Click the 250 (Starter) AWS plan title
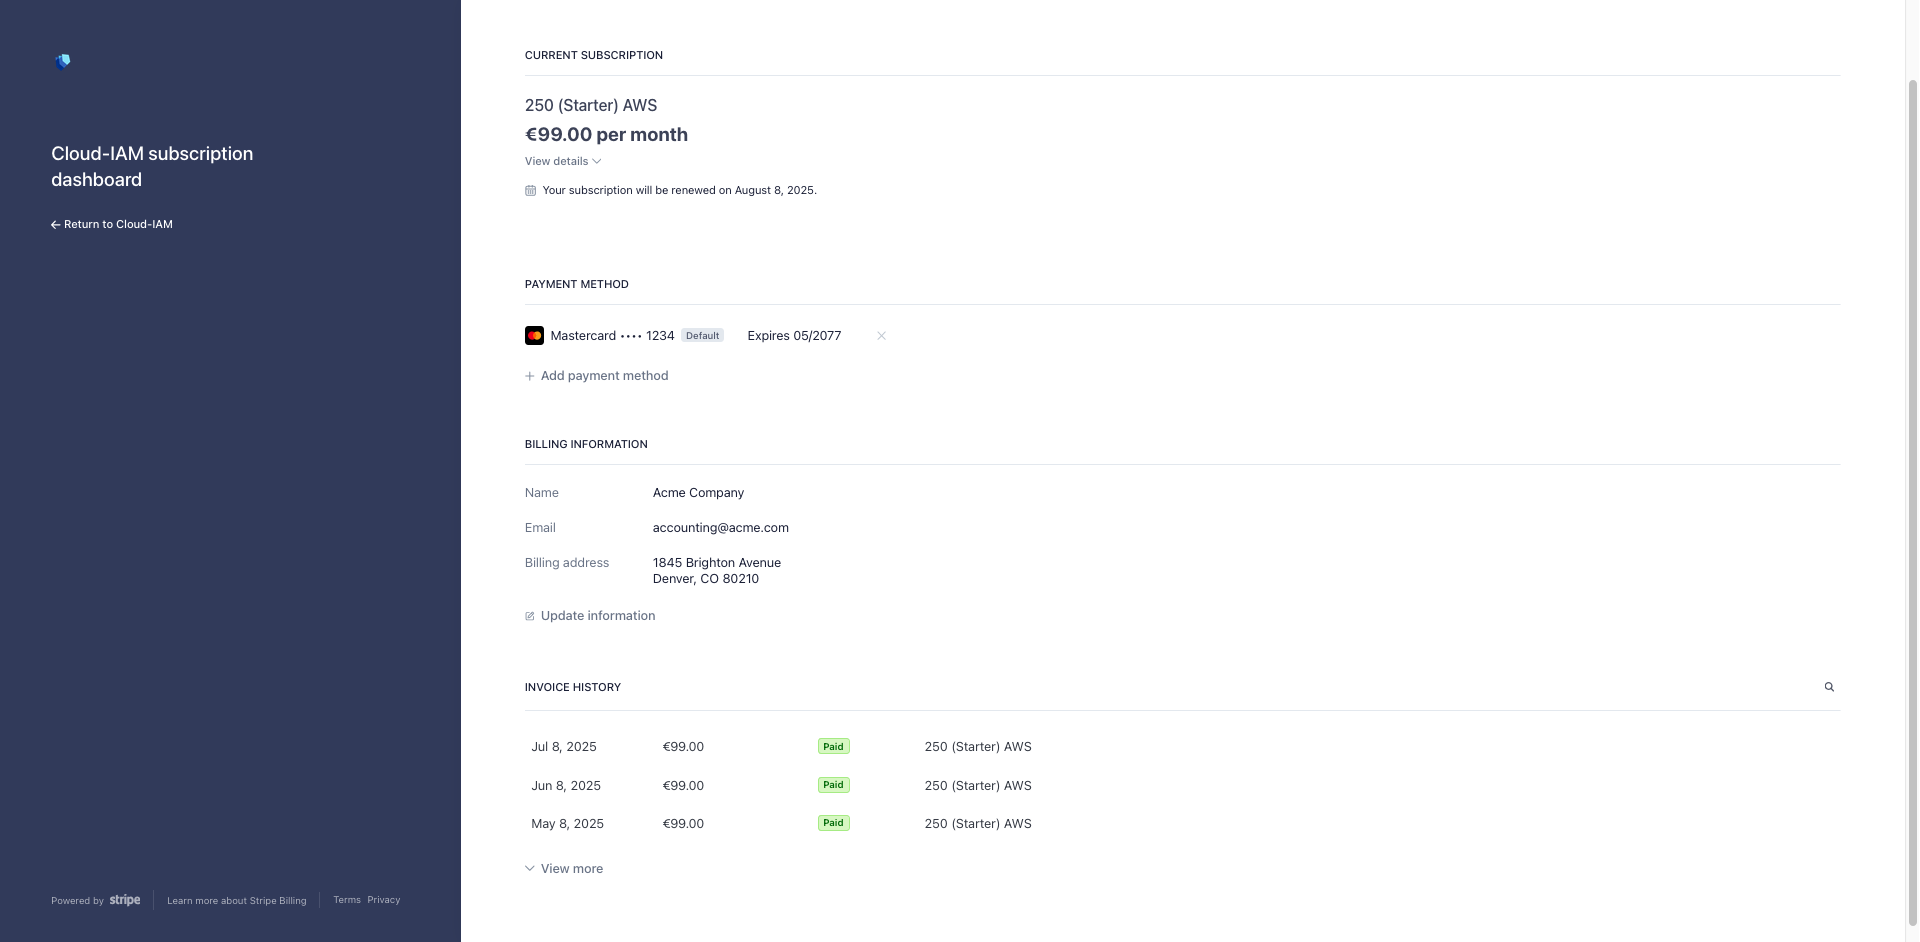The image size is (1920, 942). [x=591, y=106]
